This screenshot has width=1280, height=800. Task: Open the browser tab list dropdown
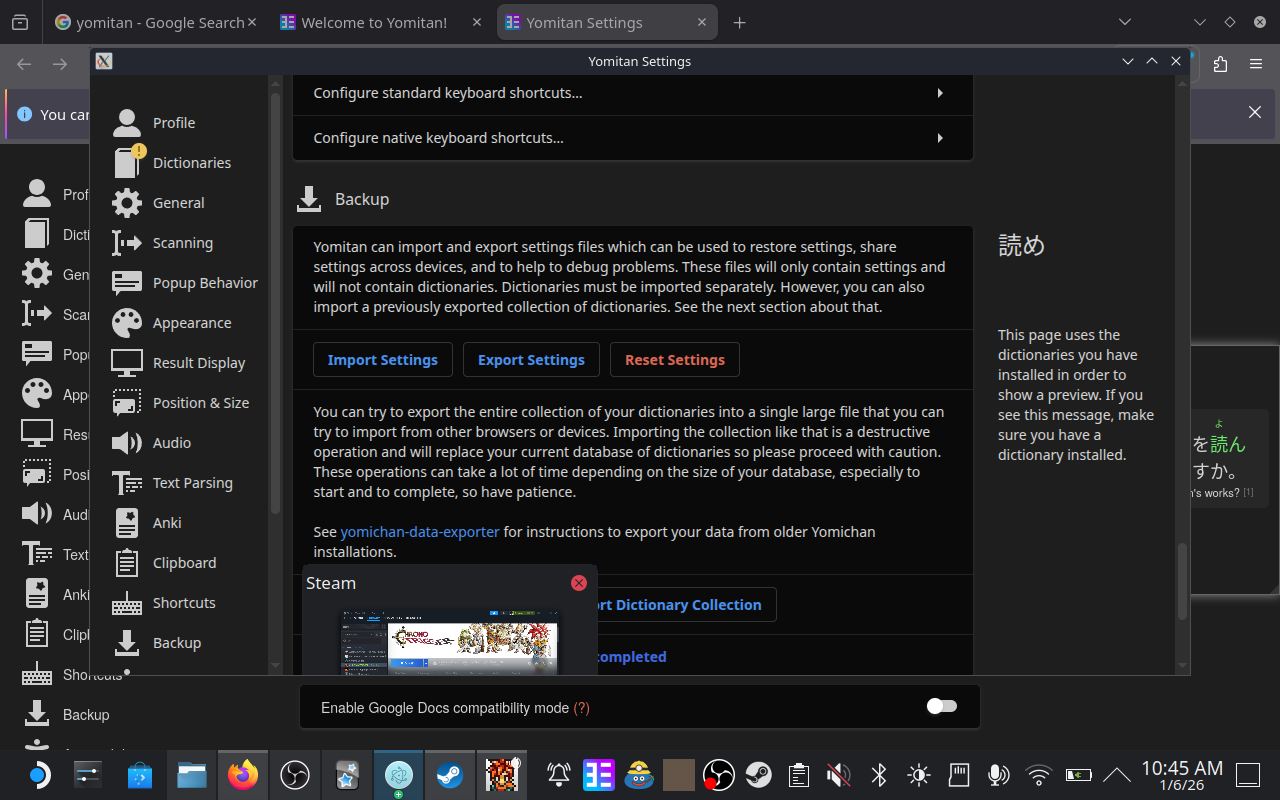(1125, 22)
